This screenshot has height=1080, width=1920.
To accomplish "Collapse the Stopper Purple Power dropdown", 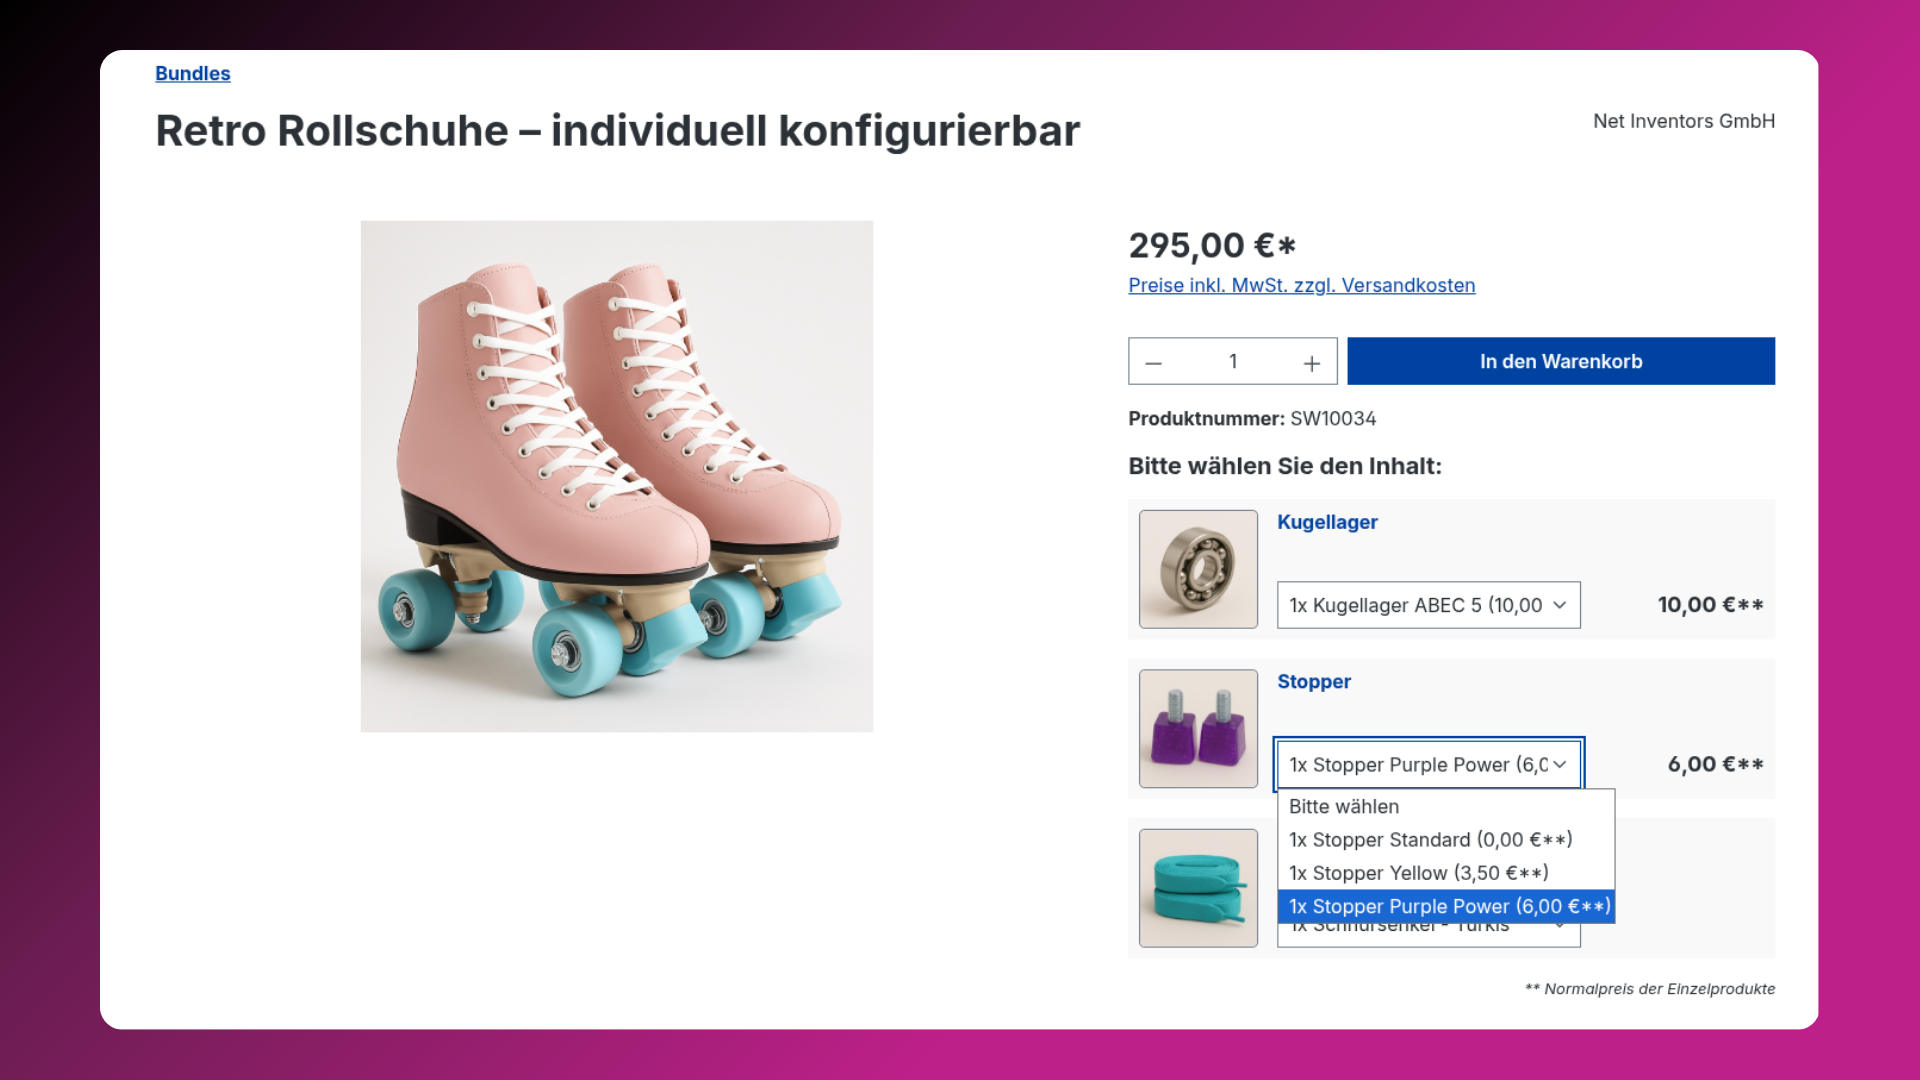I will pos(1428,764).
